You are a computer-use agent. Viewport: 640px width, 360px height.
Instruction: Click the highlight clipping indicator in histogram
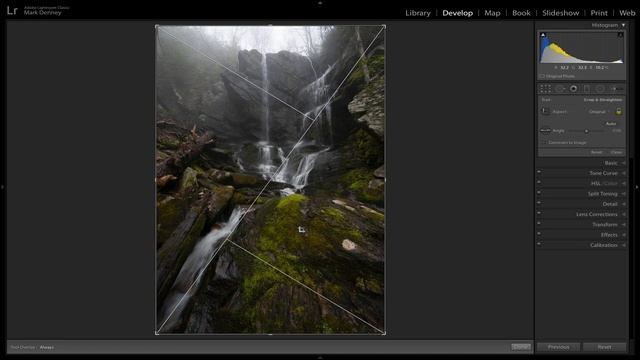pos(620,35)
